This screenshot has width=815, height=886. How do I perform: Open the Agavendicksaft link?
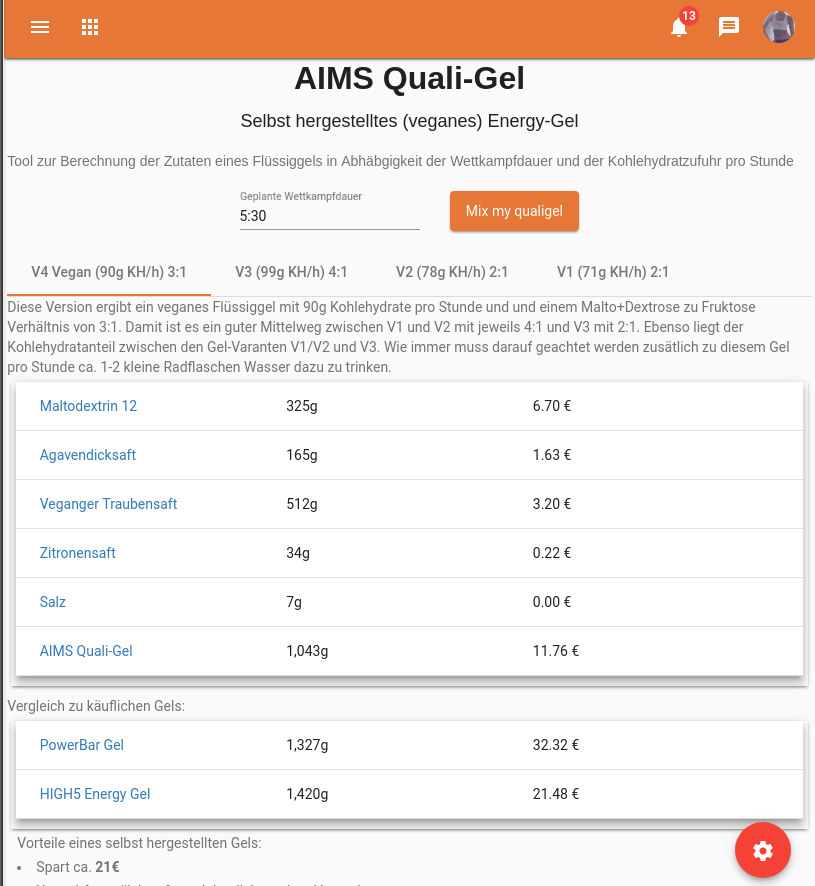pyautogui.click(x=88, y=455)
